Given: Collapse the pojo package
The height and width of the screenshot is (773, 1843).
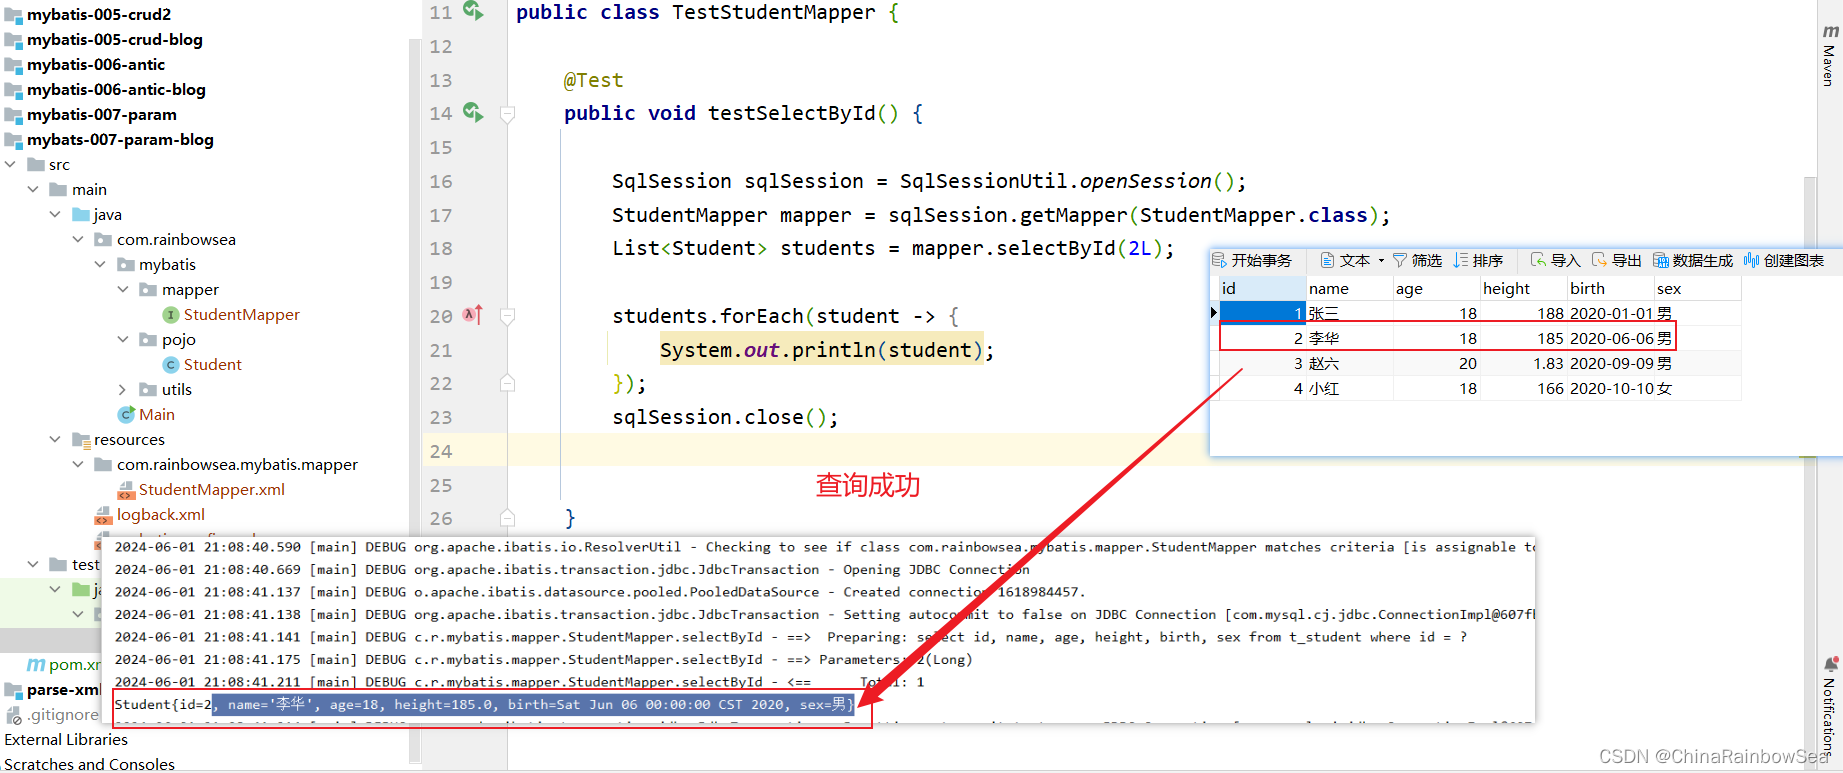Looking at the screenshot, I should (x=123, y=339).
